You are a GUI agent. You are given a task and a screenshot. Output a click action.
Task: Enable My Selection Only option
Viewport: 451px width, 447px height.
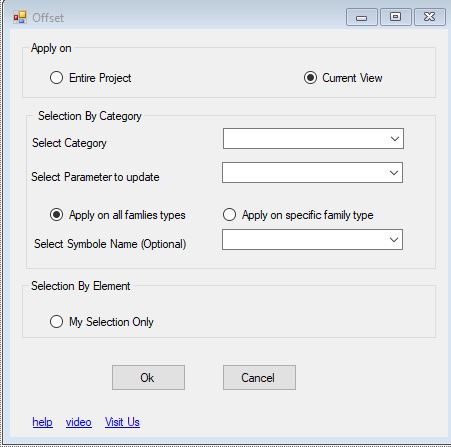[x=56, y=322]
